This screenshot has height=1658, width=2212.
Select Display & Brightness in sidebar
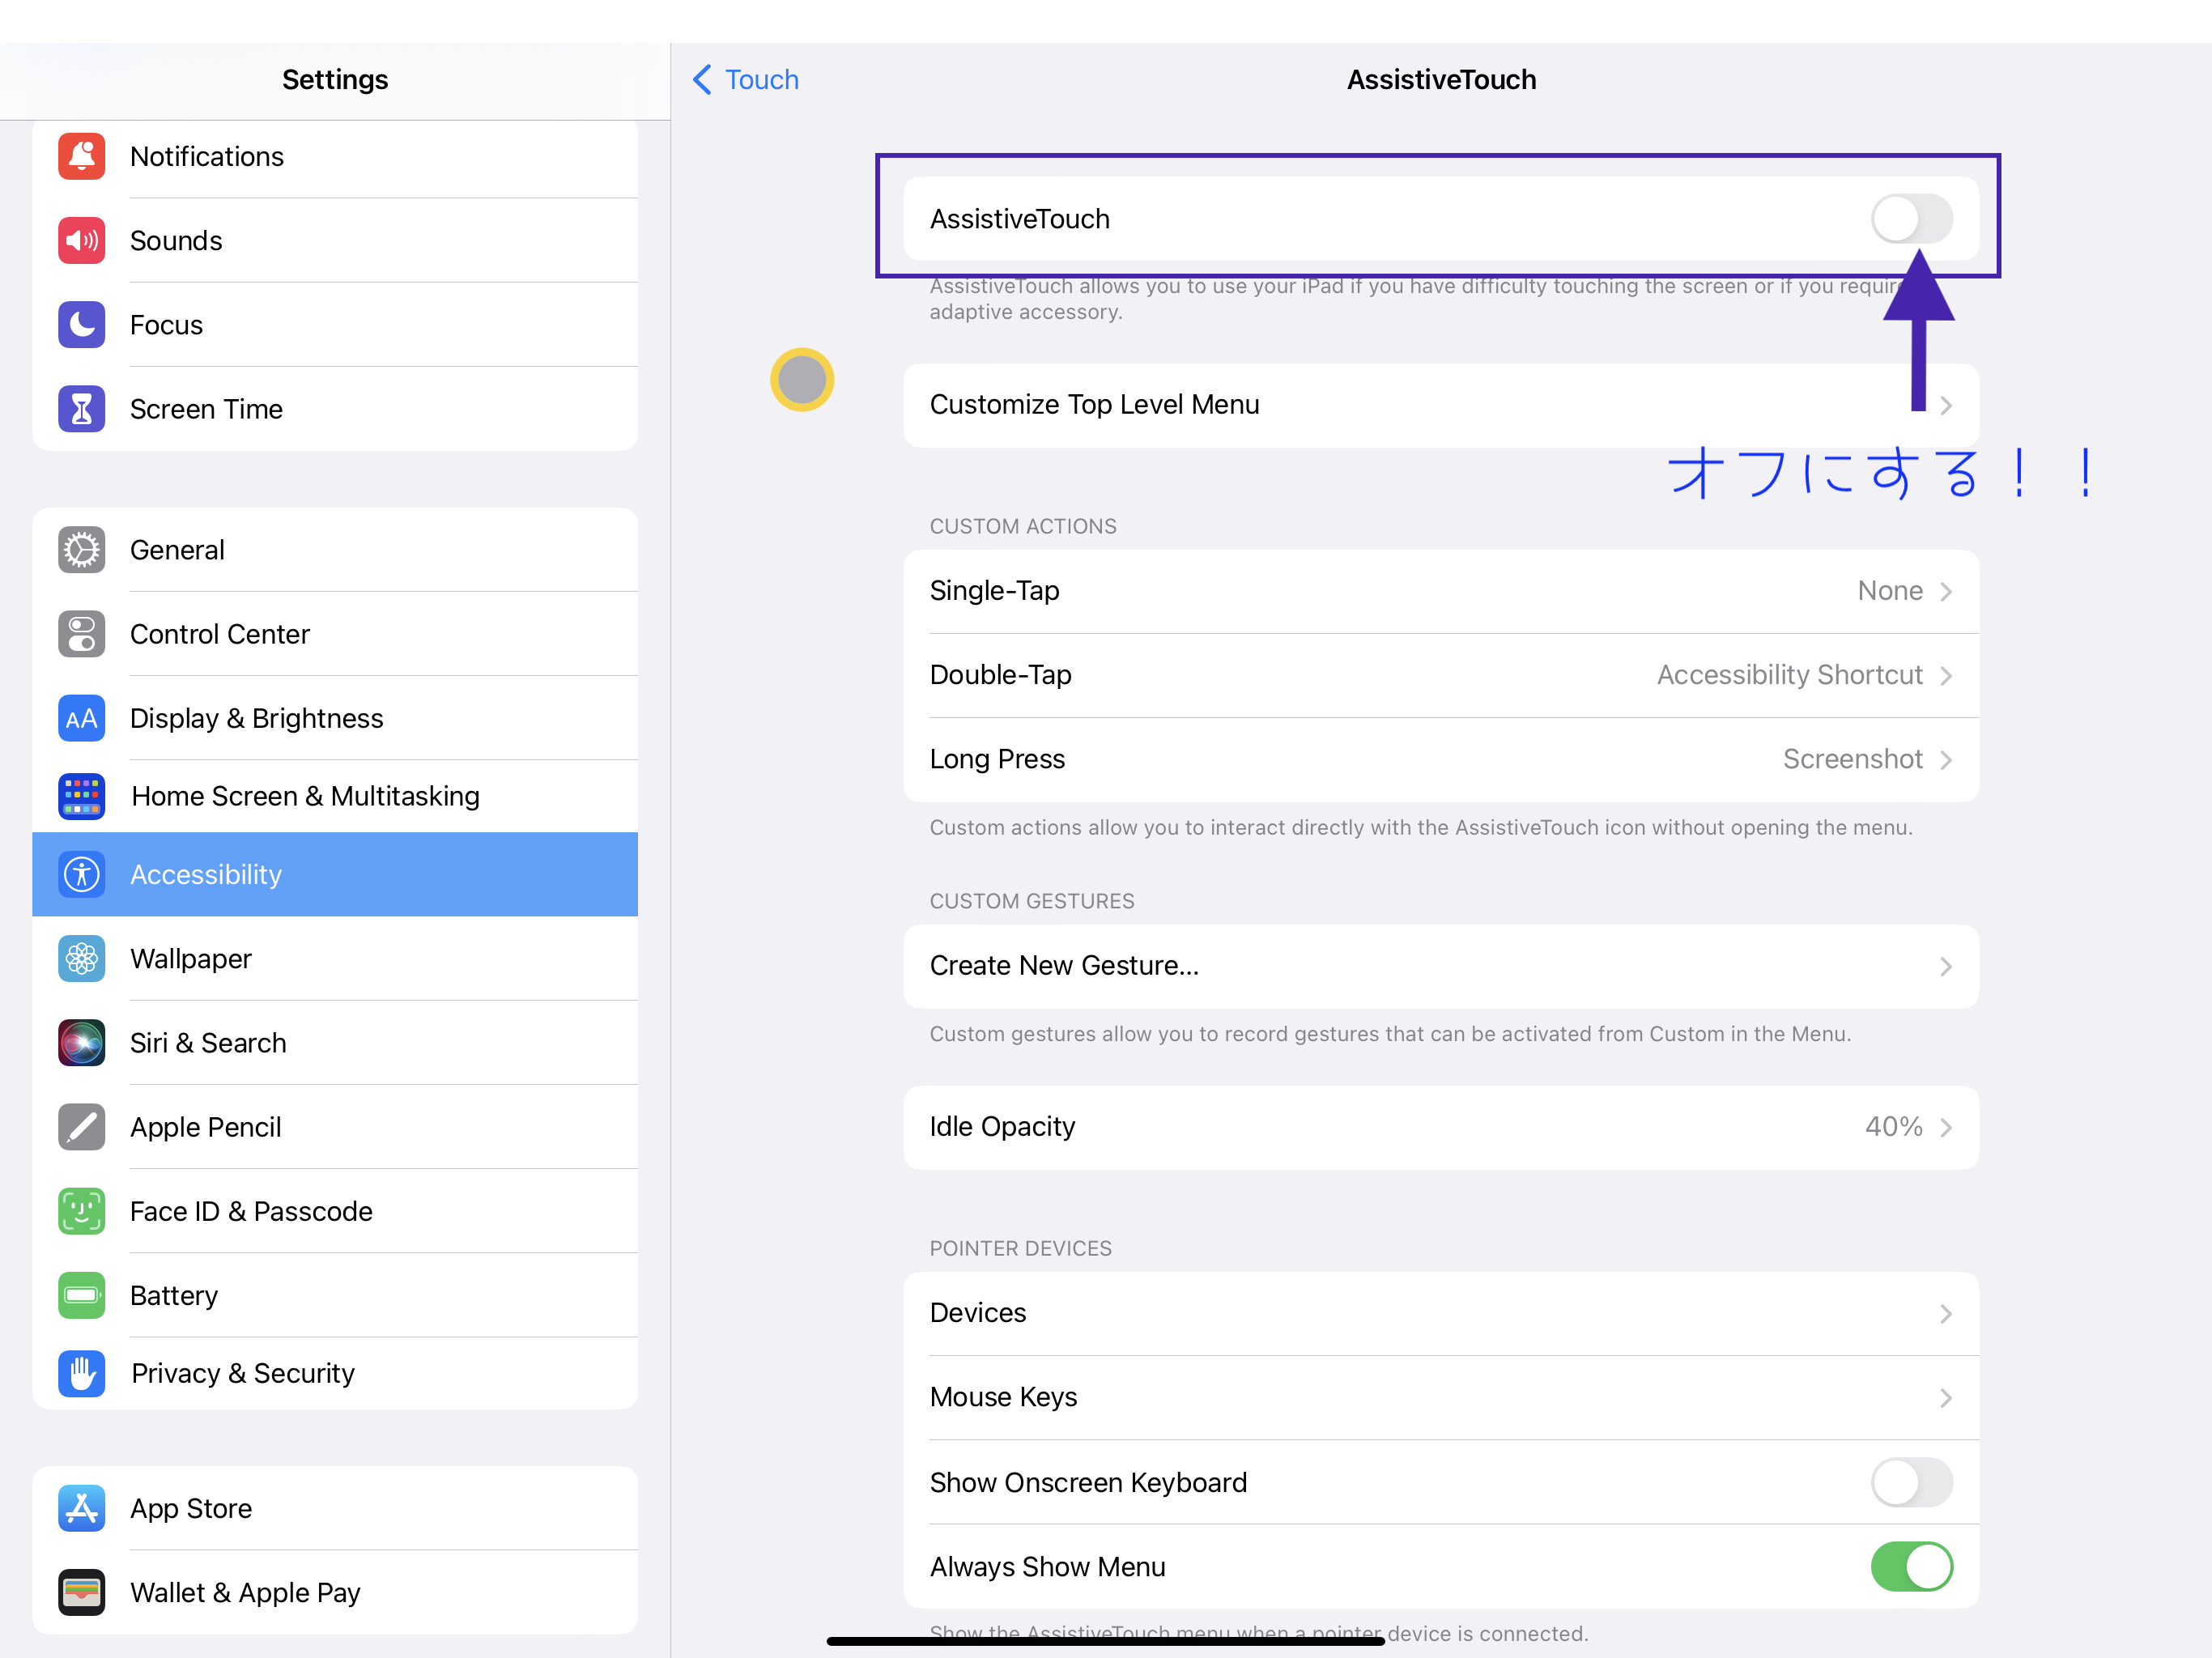(x=335, y=718)
